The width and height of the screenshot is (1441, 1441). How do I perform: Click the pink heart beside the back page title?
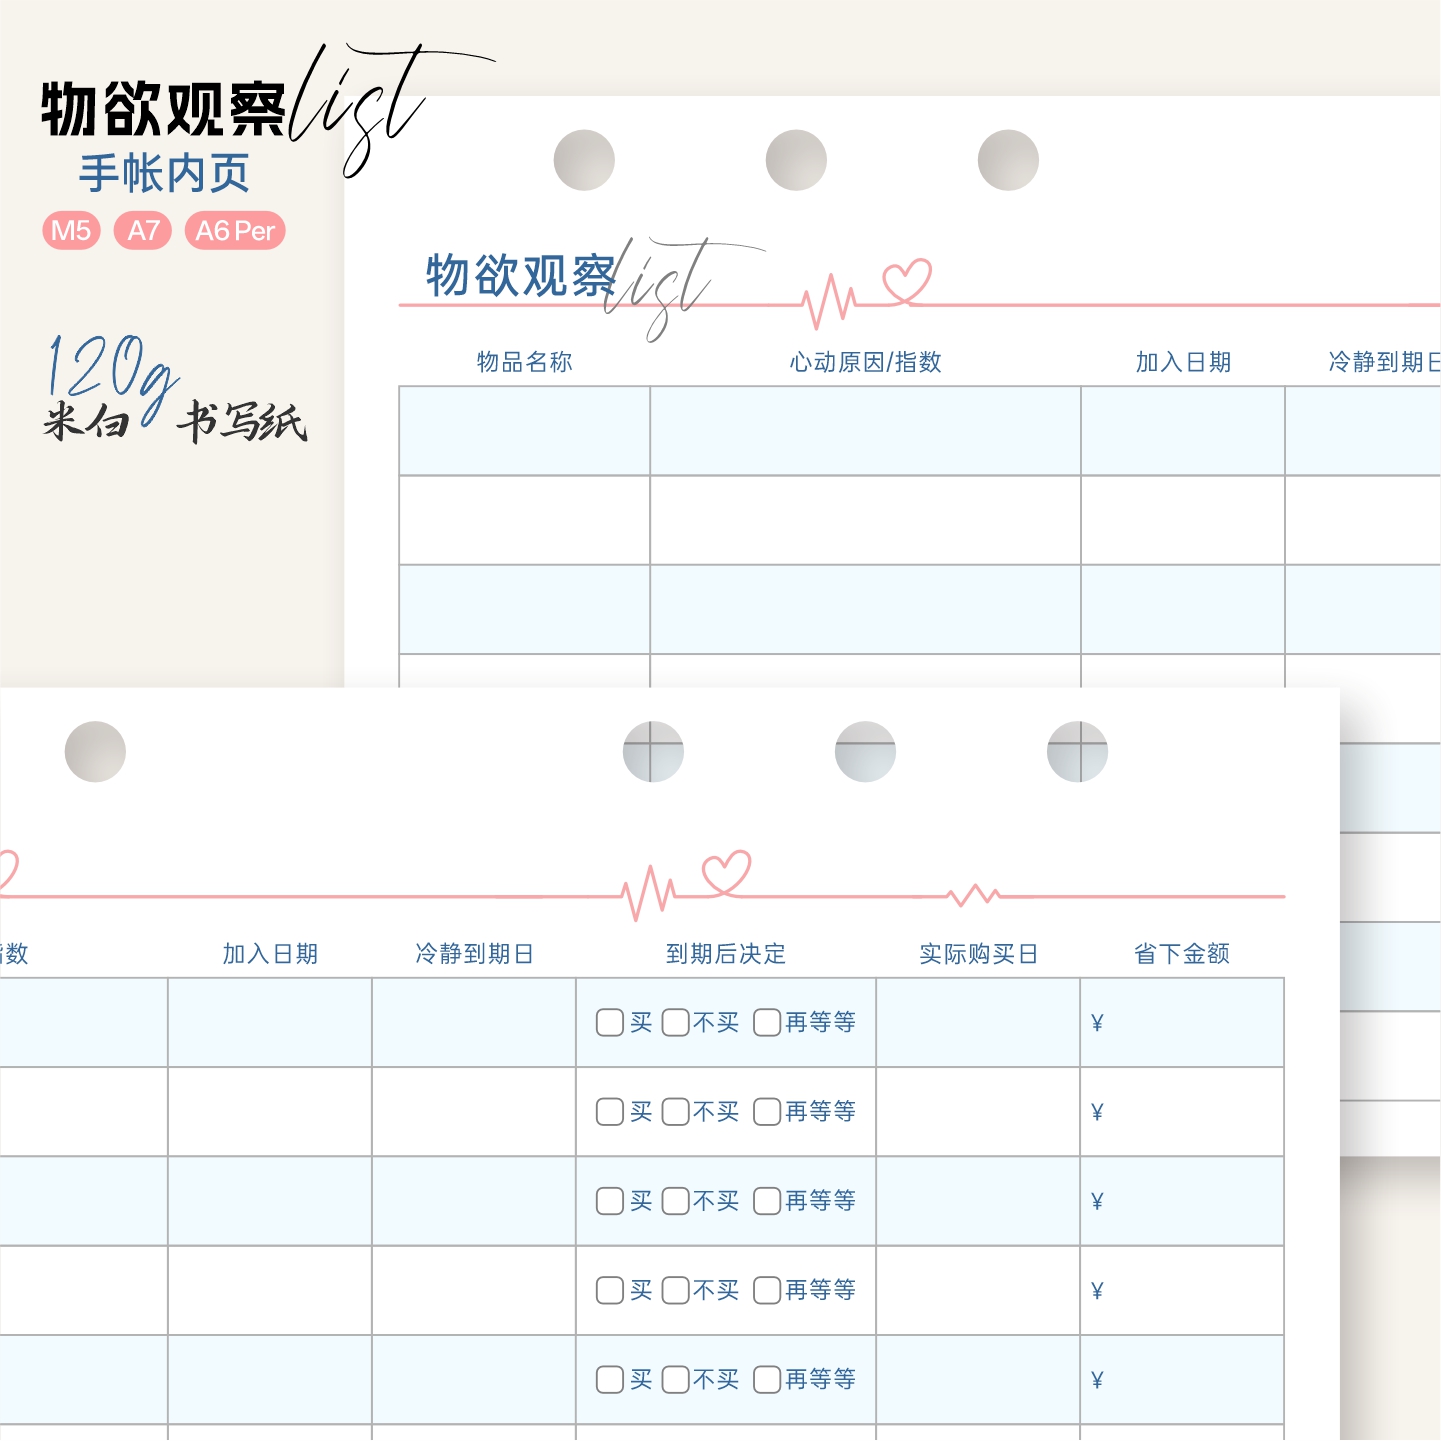point(908,281)
